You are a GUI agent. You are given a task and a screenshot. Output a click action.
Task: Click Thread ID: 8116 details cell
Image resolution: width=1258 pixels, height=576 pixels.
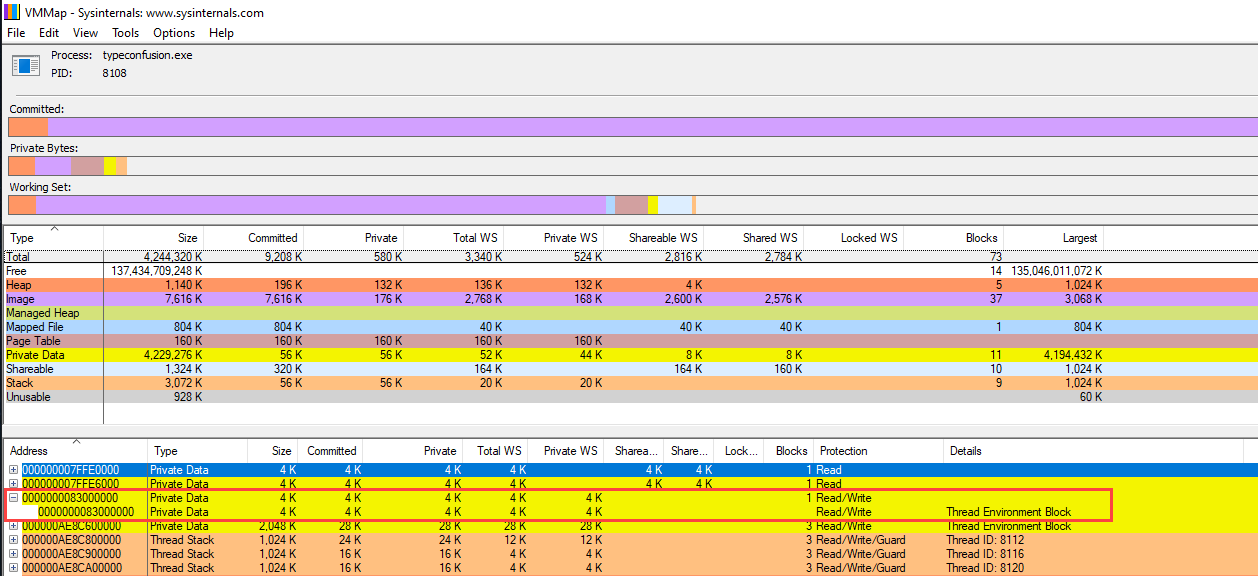point(985,554)
